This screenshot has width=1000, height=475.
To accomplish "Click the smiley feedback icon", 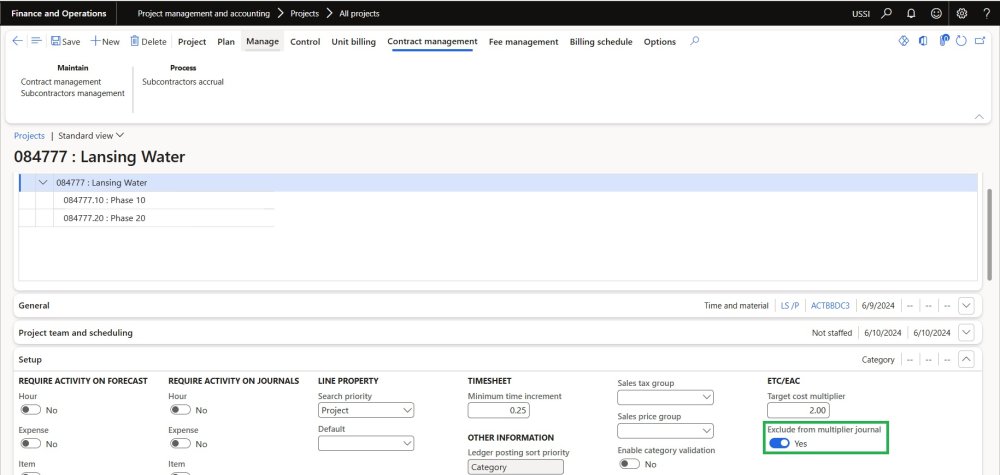I will point(936,13).
